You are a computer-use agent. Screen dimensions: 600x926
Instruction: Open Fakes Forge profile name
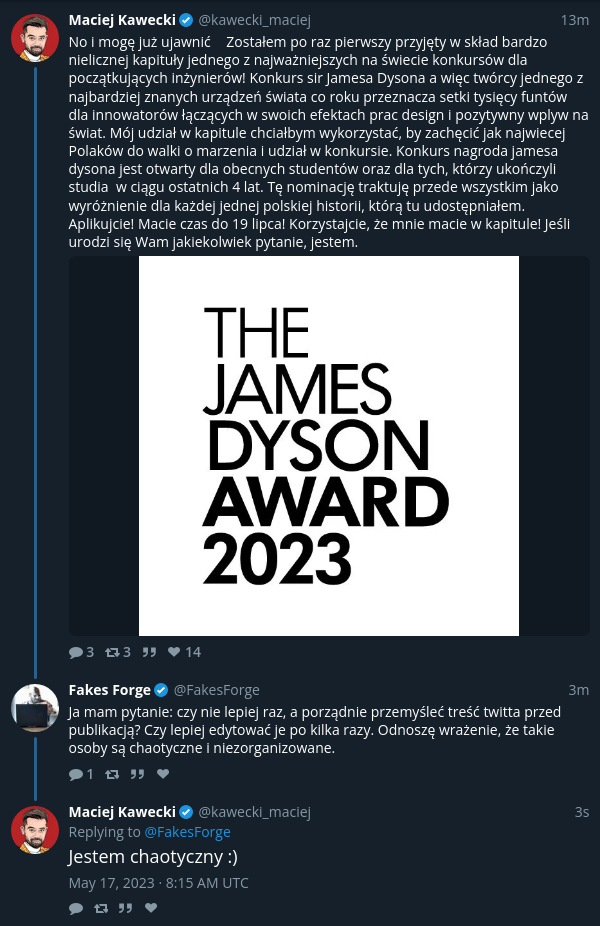click(110, 690)
